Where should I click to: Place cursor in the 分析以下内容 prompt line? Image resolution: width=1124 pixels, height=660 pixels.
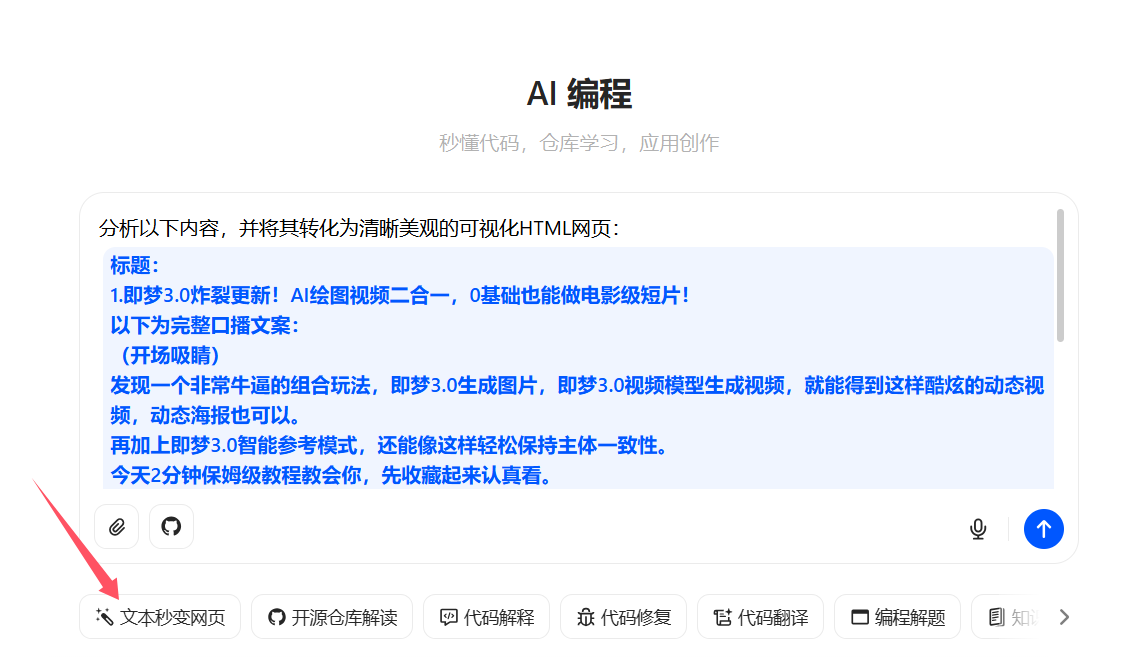(x=360, y=228)
